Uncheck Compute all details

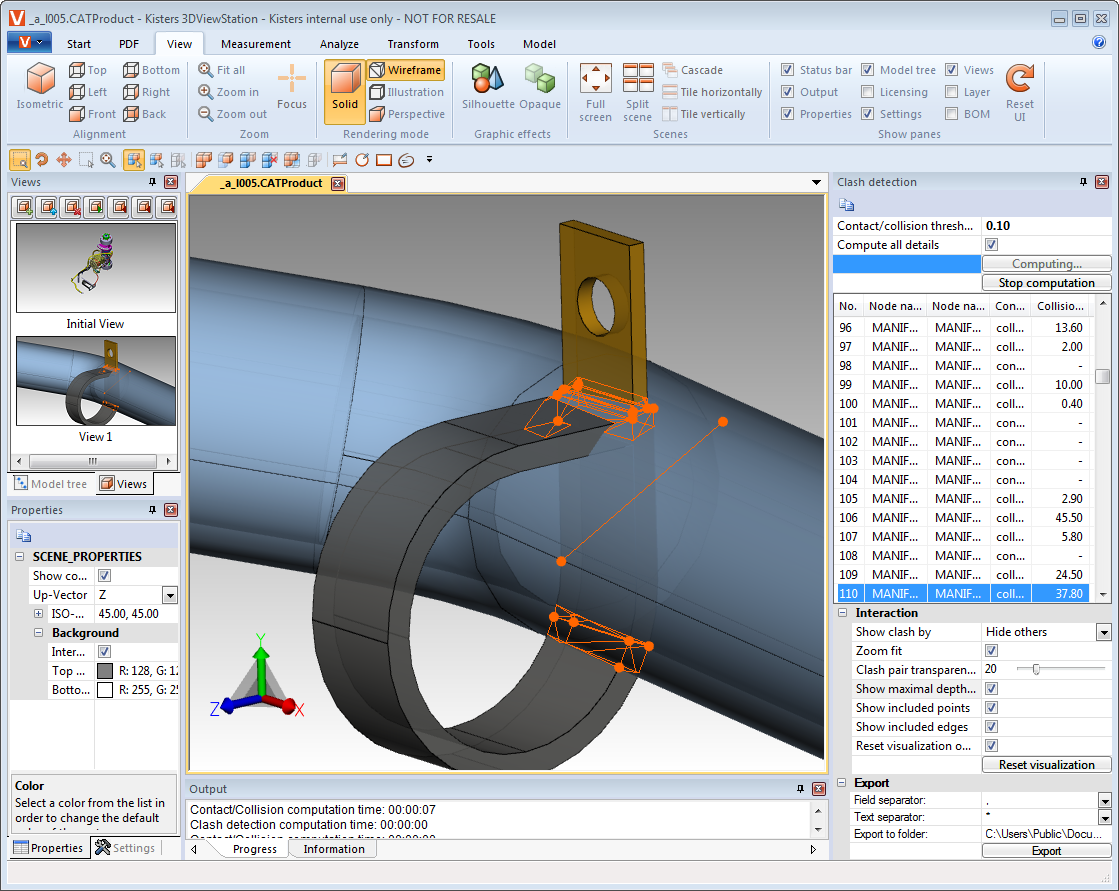pos(991,245)
